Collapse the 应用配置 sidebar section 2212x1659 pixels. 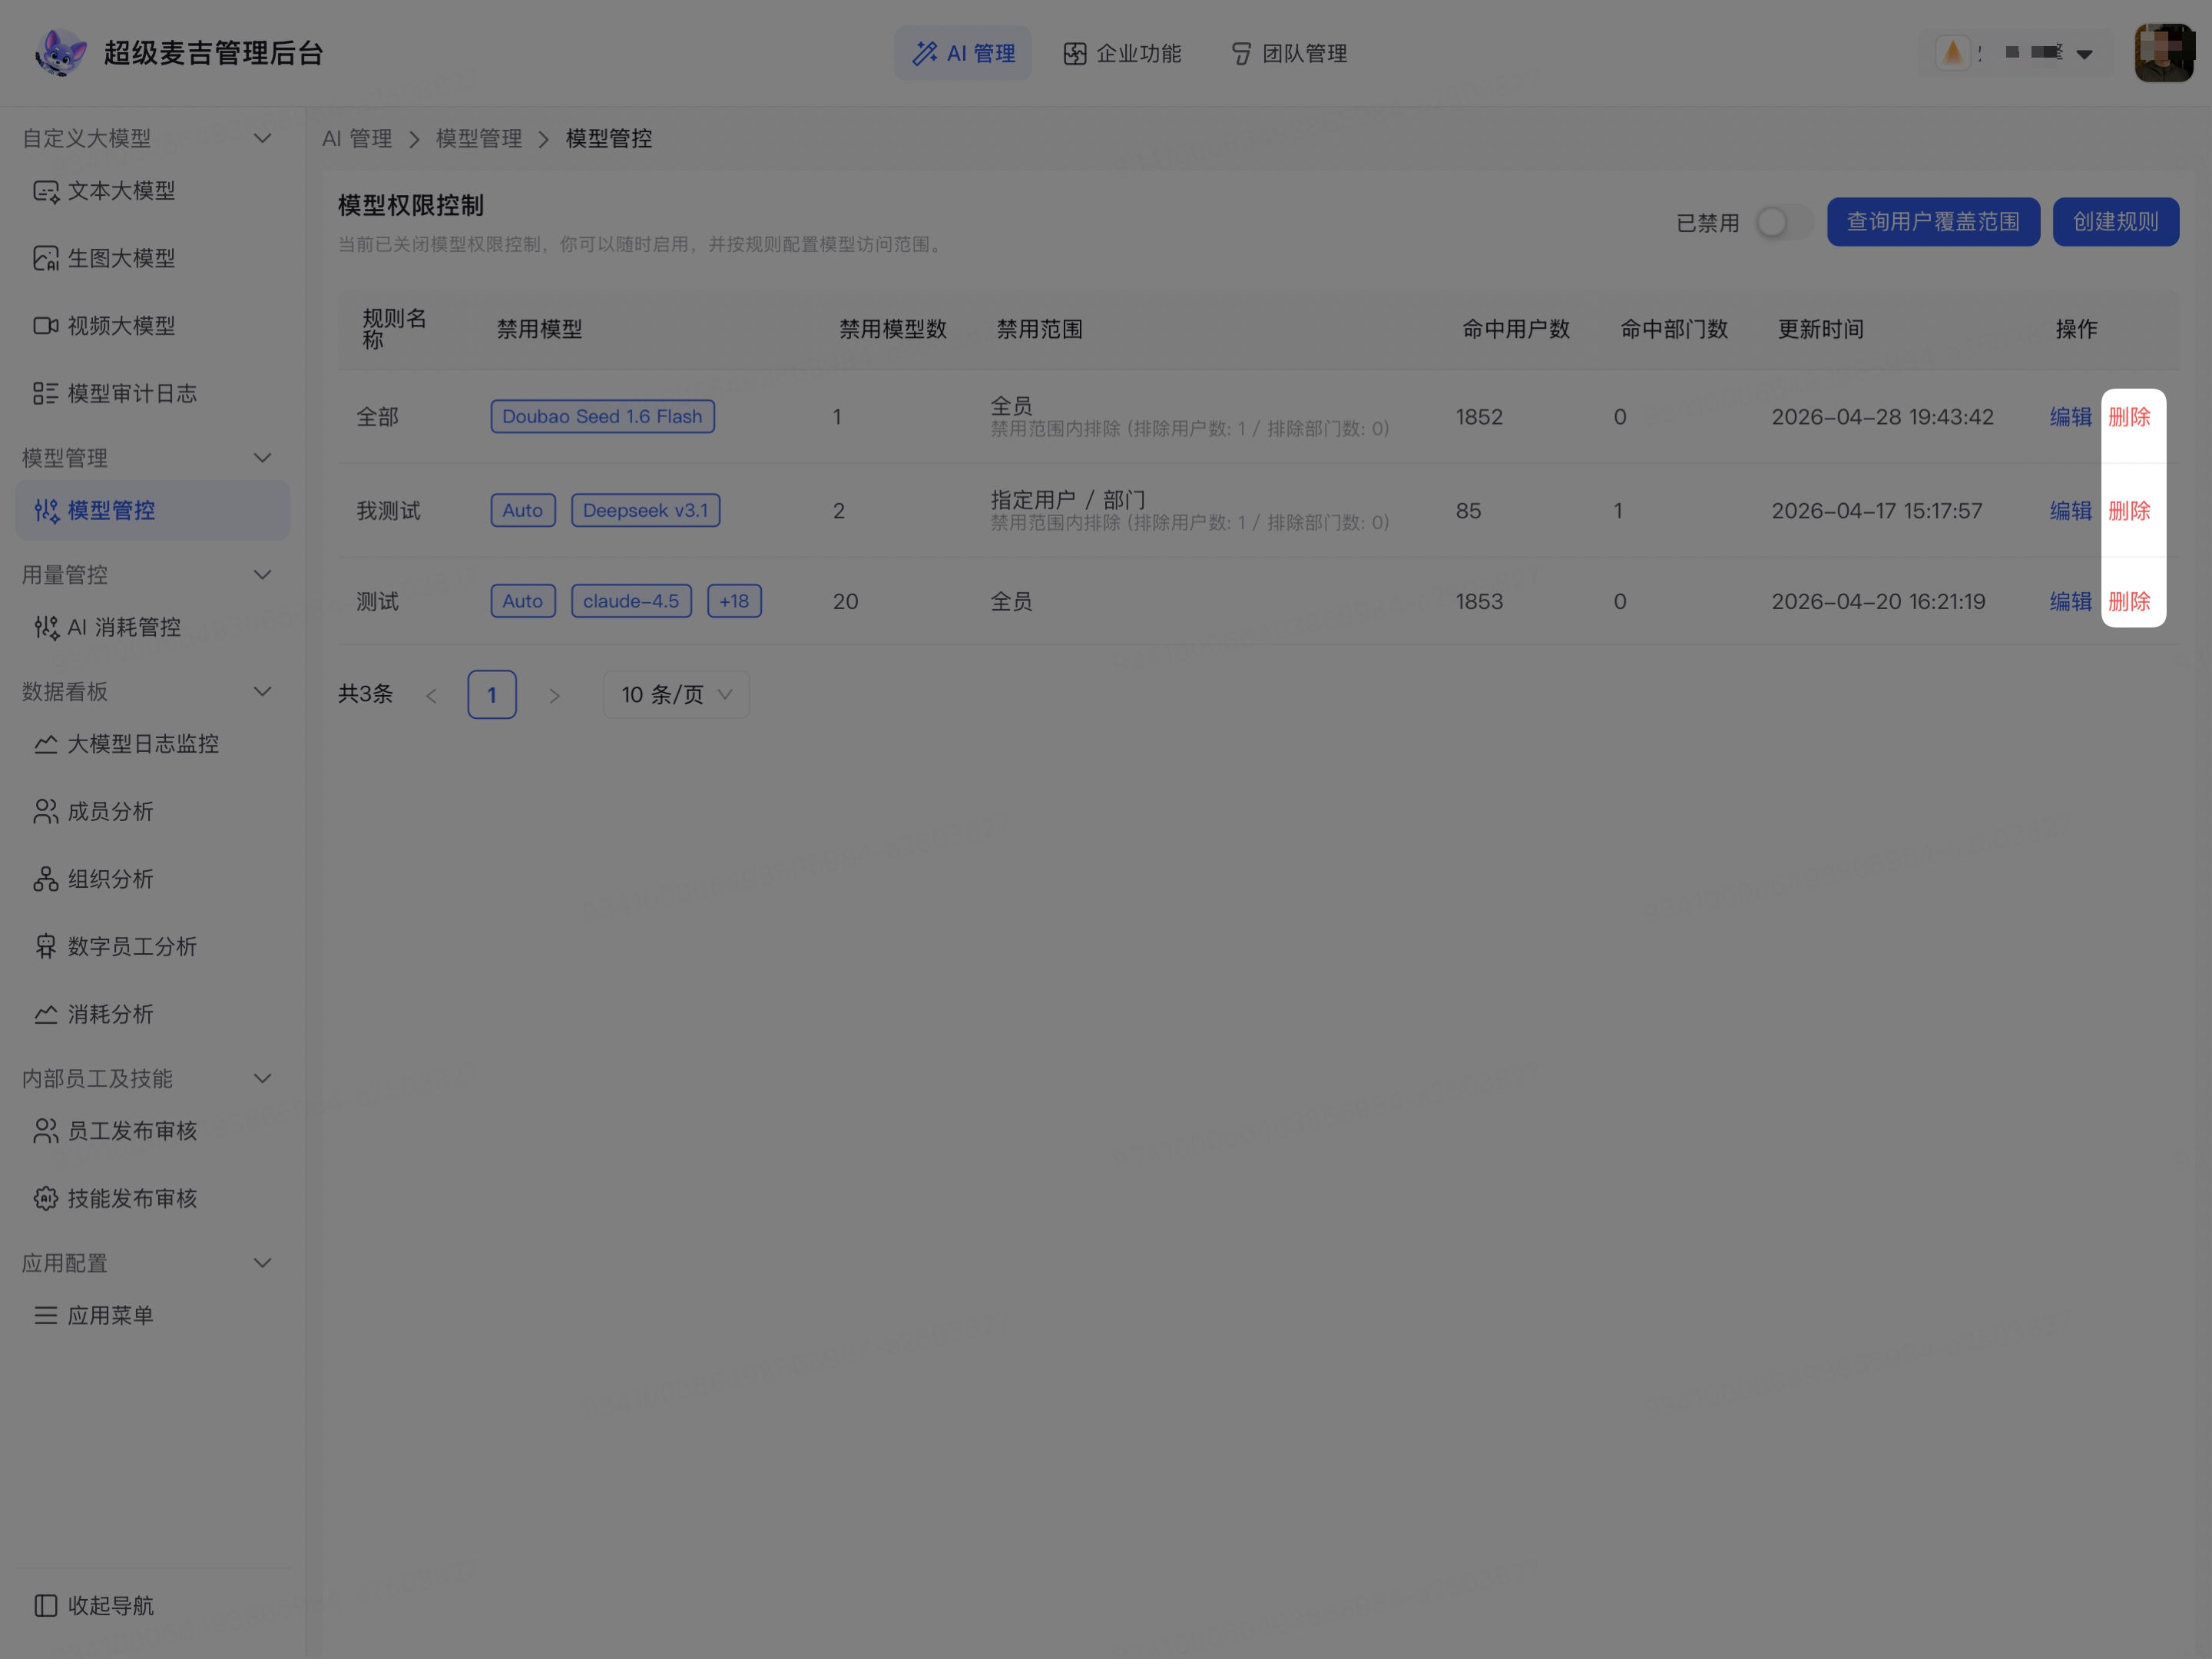(263, 1264)
